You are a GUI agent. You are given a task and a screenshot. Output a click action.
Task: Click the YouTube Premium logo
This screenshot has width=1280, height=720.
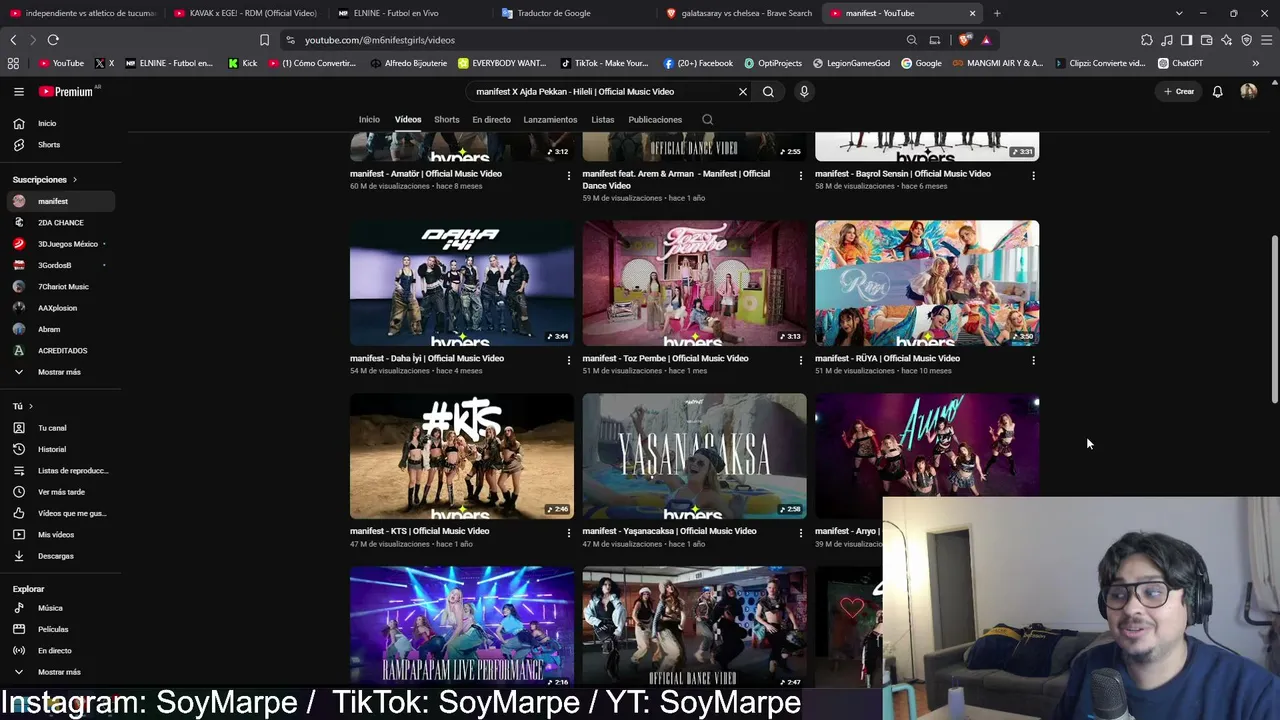coord(68,91)
